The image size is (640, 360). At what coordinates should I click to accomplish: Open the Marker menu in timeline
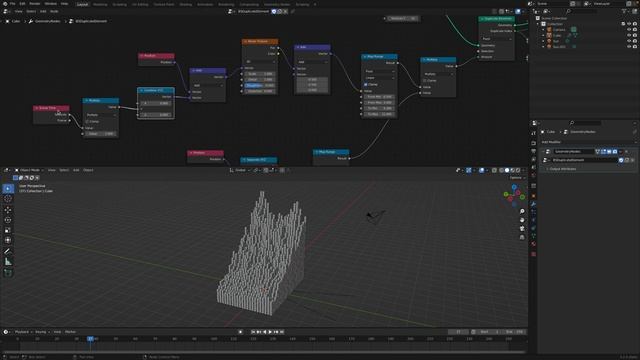pos(70,332)
